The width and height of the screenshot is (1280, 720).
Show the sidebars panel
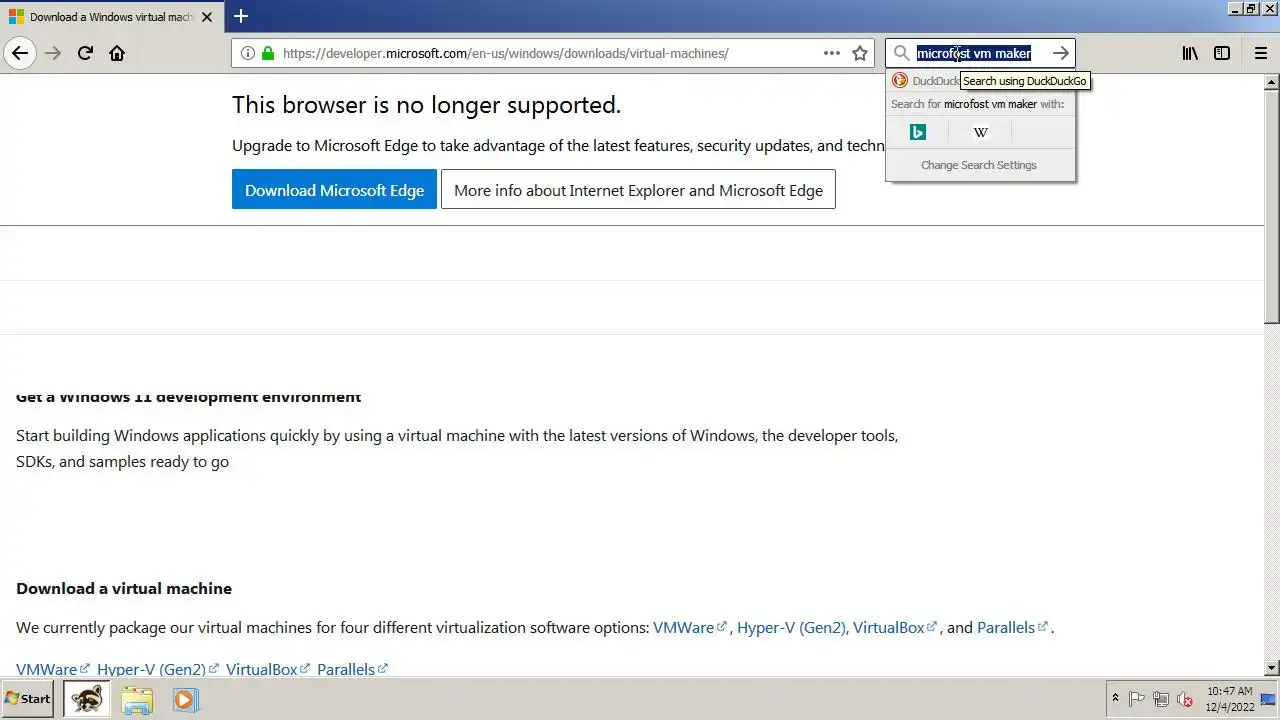pyautogui.click(x=1222, y=53)
